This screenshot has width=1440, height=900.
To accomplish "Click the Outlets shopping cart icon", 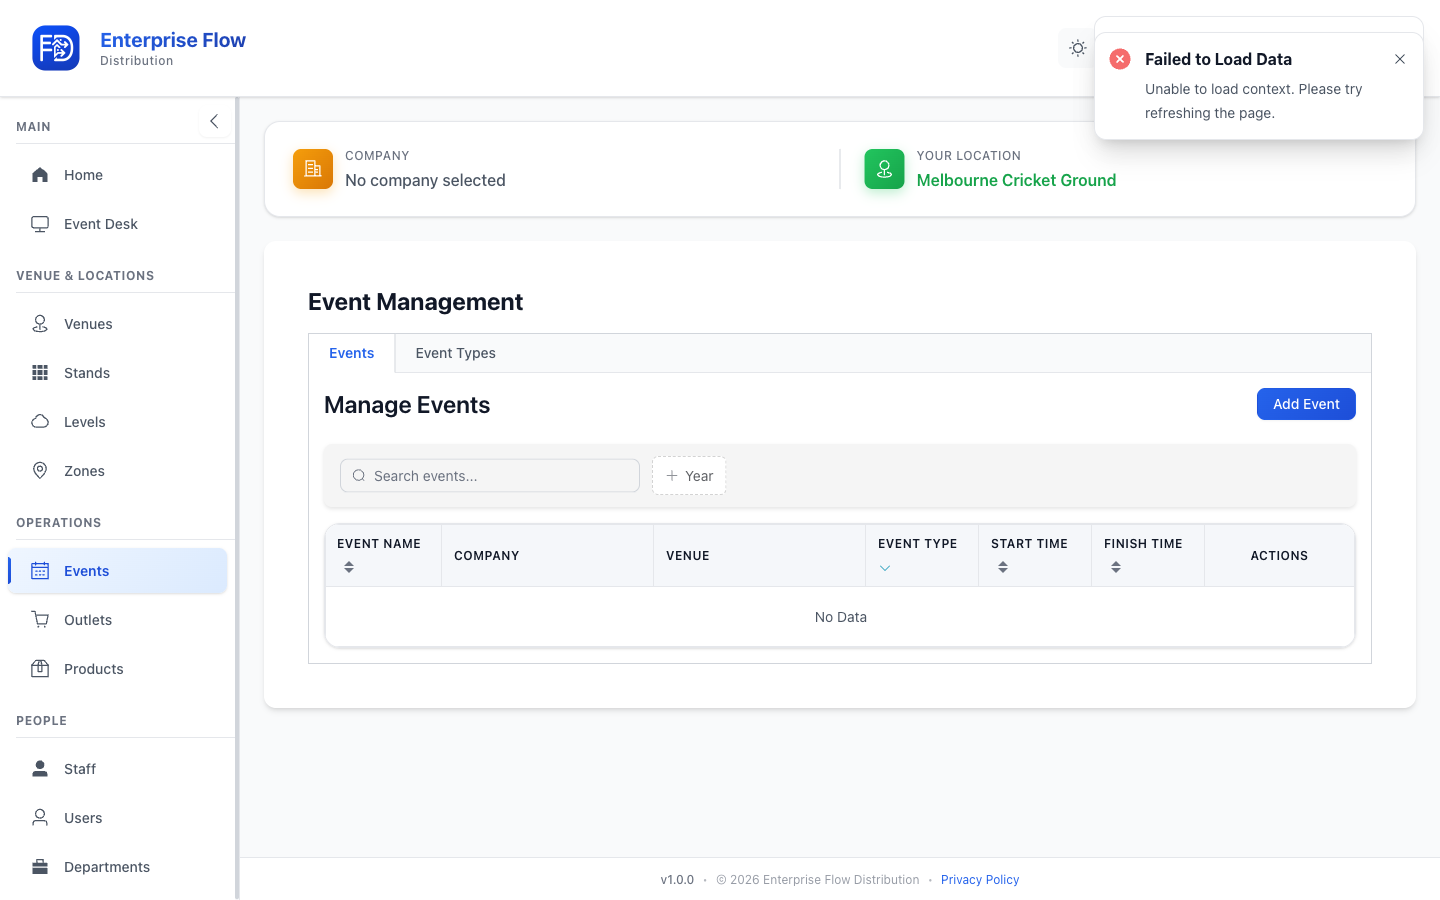I will [40, 620].
